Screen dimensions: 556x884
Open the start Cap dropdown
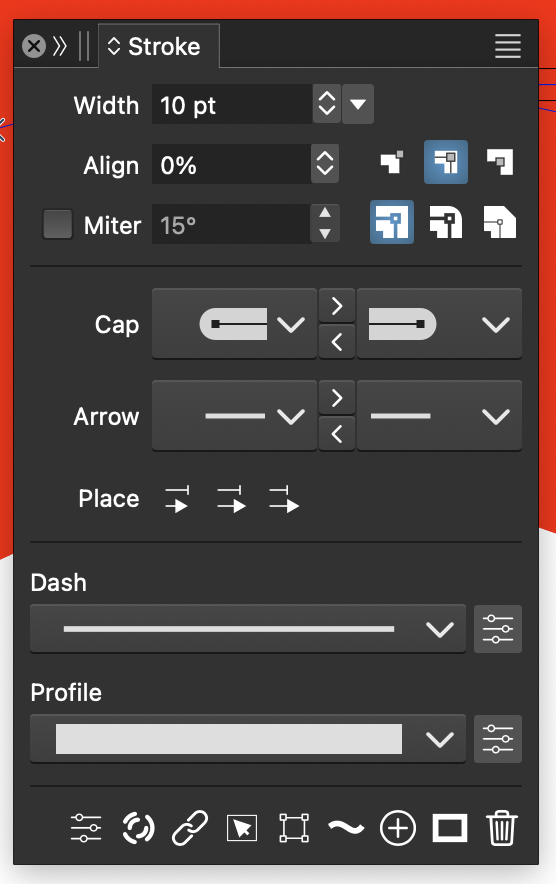[235, 324]
